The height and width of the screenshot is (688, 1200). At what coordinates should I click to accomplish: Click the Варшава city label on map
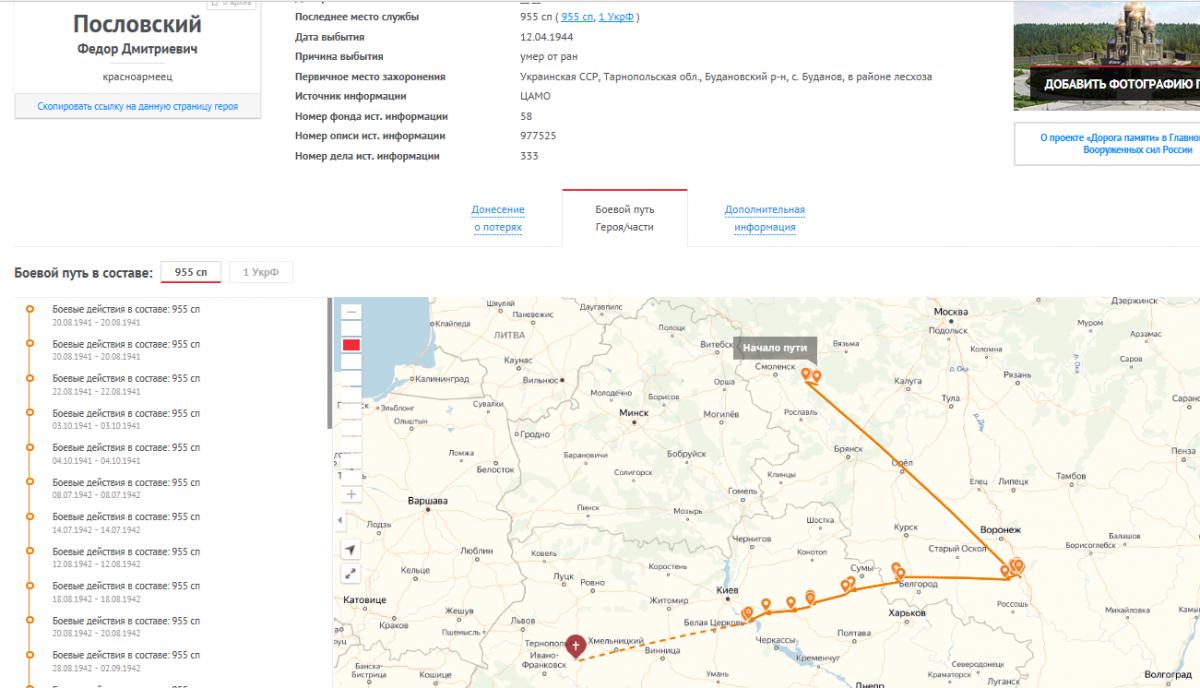coord(427,500)
